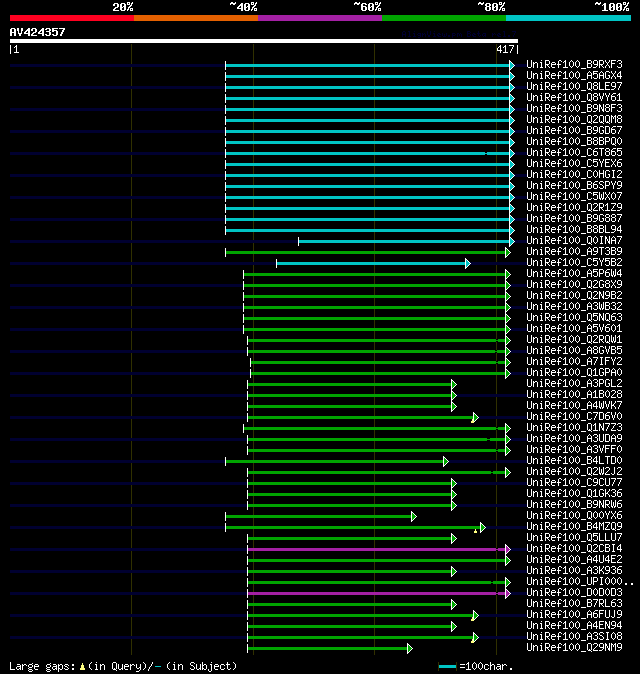Click the UniRef100_Q29NM9 label
640x674 pixels.
coord(574,647)
